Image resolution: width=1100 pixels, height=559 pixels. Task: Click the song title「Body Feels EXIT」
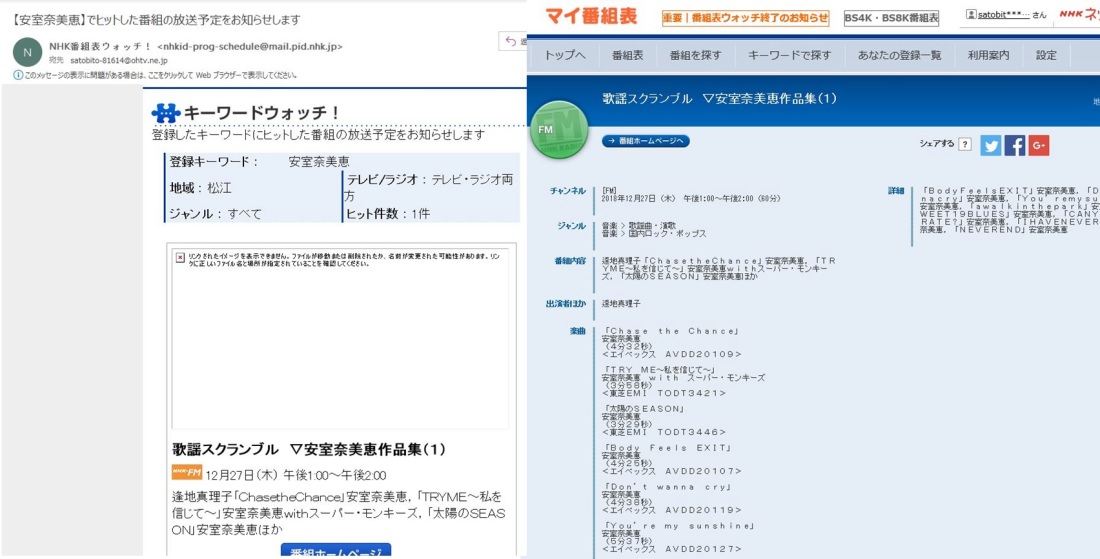click(669, 447)
